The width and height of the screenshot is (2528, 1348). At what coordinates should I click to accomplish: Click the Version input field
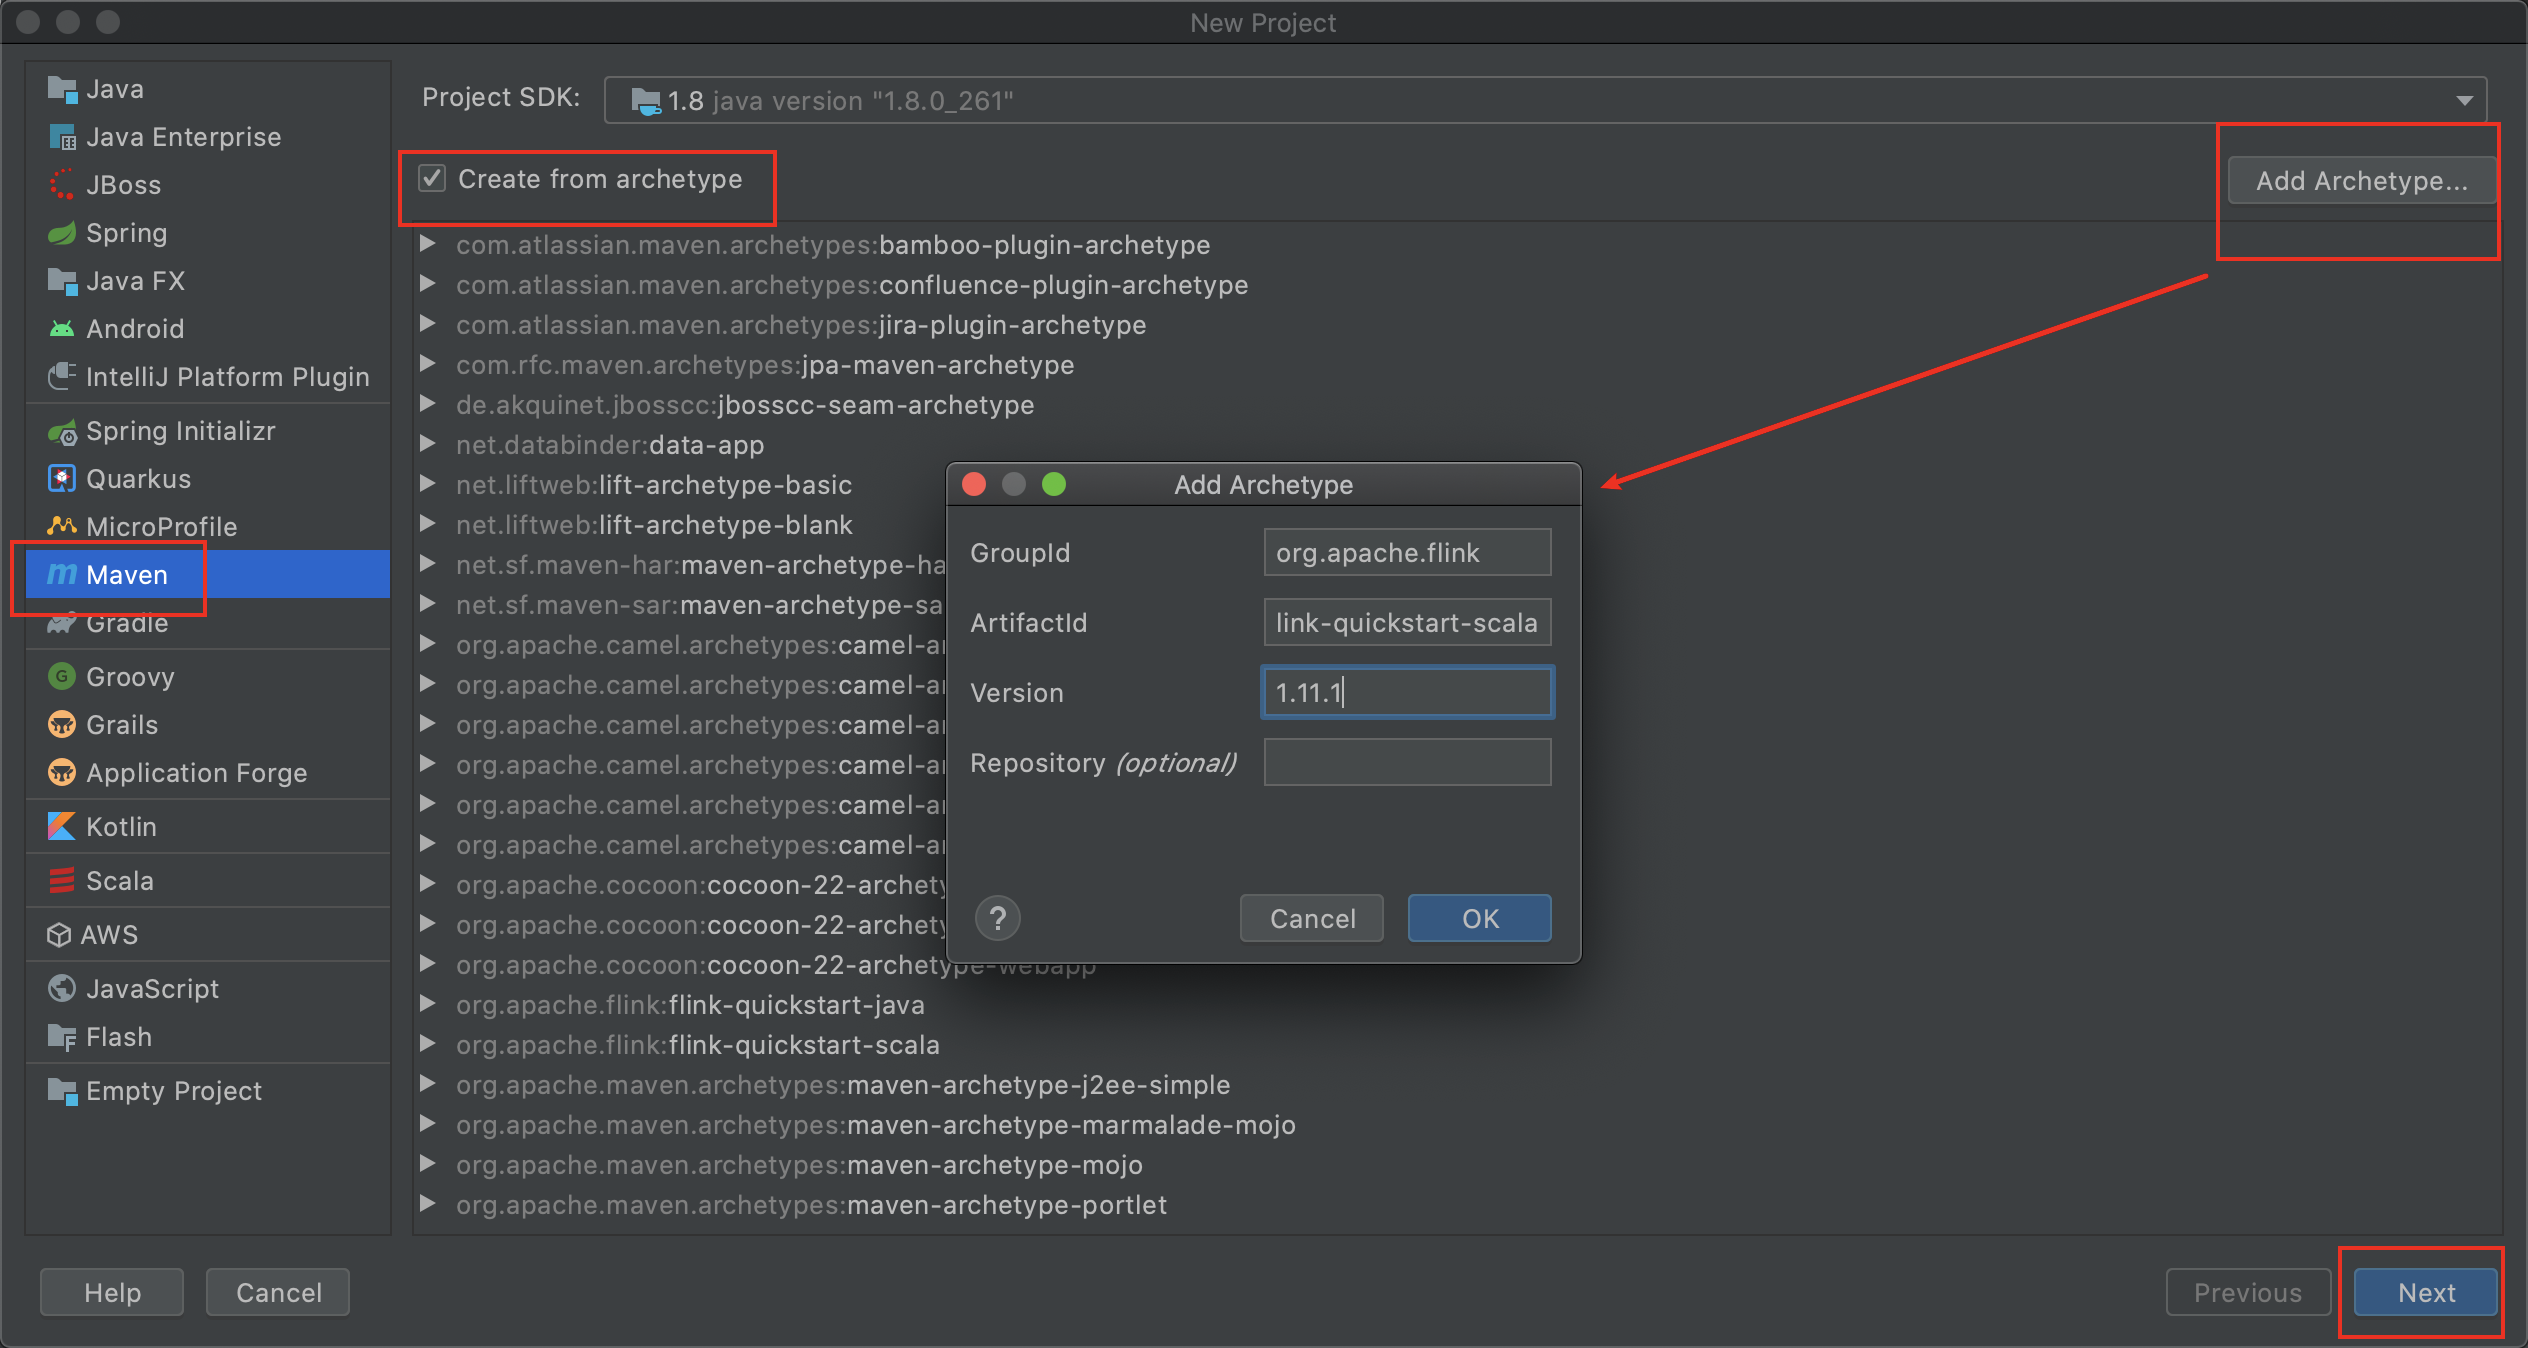[1407, 692]
